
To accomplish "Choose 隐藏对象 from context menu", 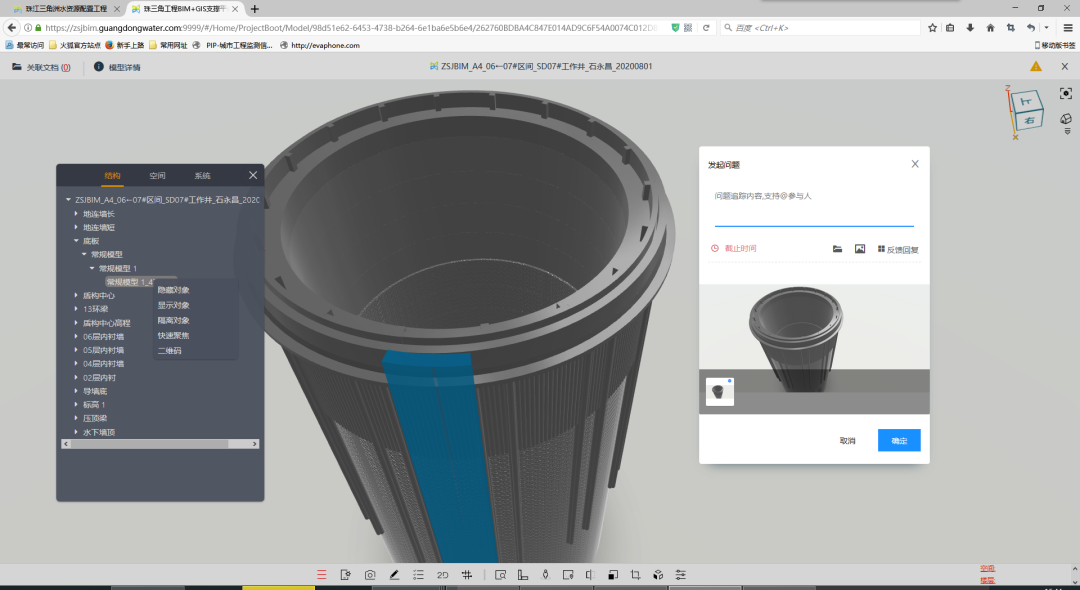I will click(174, 291).
